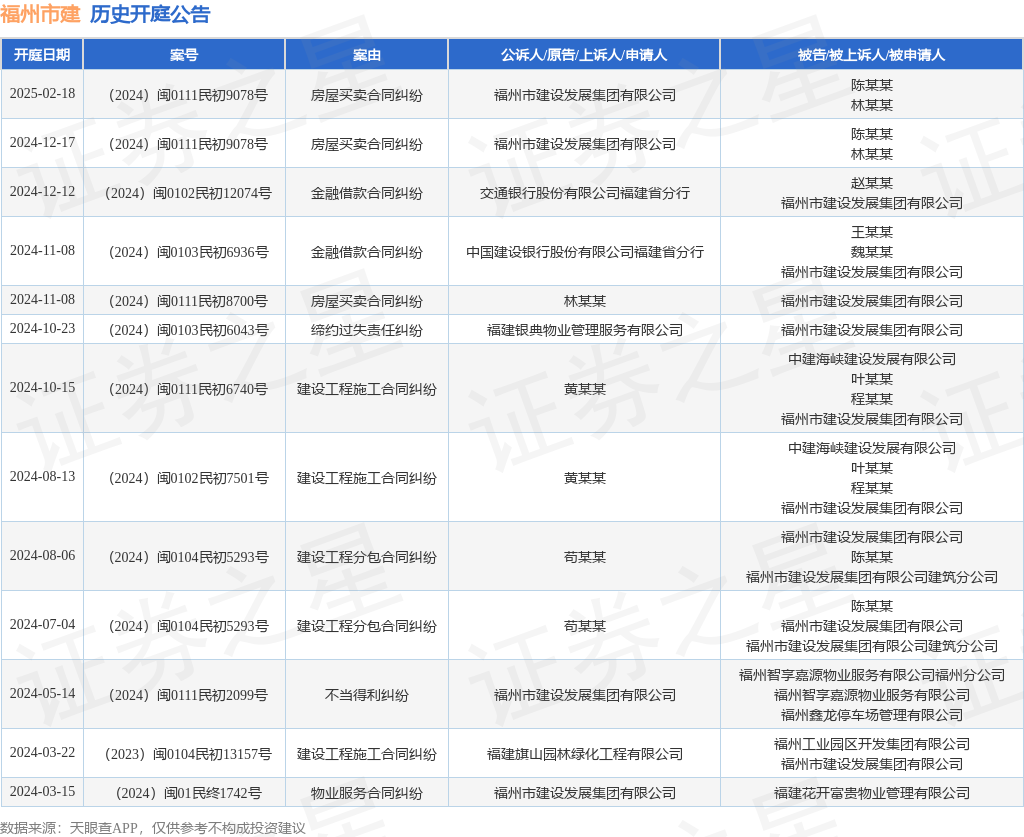The width and height of the screenshot is (1024, 837).
Task: Click the 物业服务合同纠纷 cause cell
Action: pyautogui.click(x=366, y=793)
